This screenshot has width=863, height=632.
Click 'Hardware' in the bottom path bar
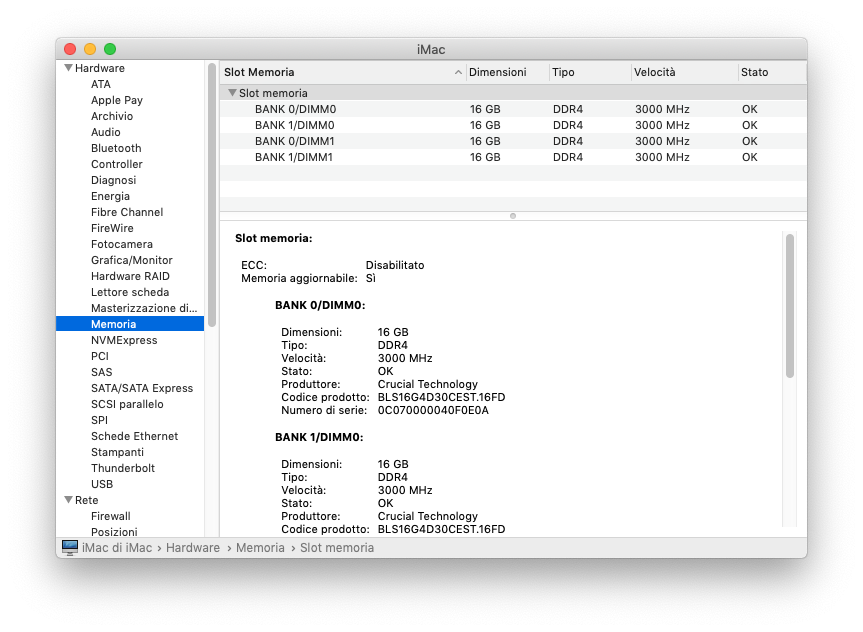tap(193, 548)
